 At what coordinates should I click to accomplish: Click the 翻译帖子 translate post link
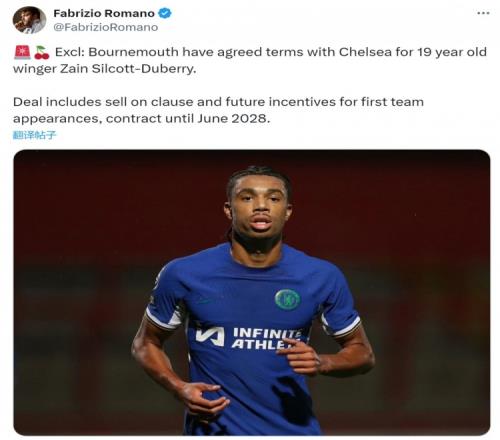pos(34,135)
